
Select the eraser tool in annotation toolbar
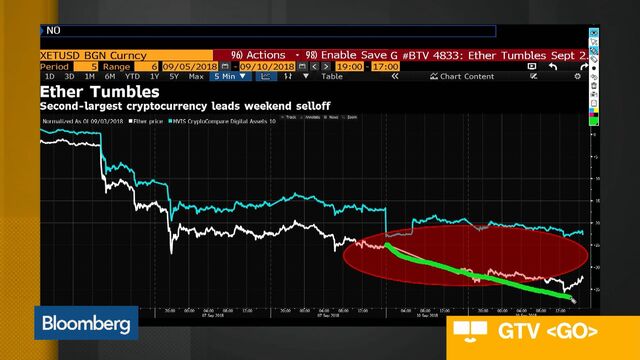tap(594, 60)
